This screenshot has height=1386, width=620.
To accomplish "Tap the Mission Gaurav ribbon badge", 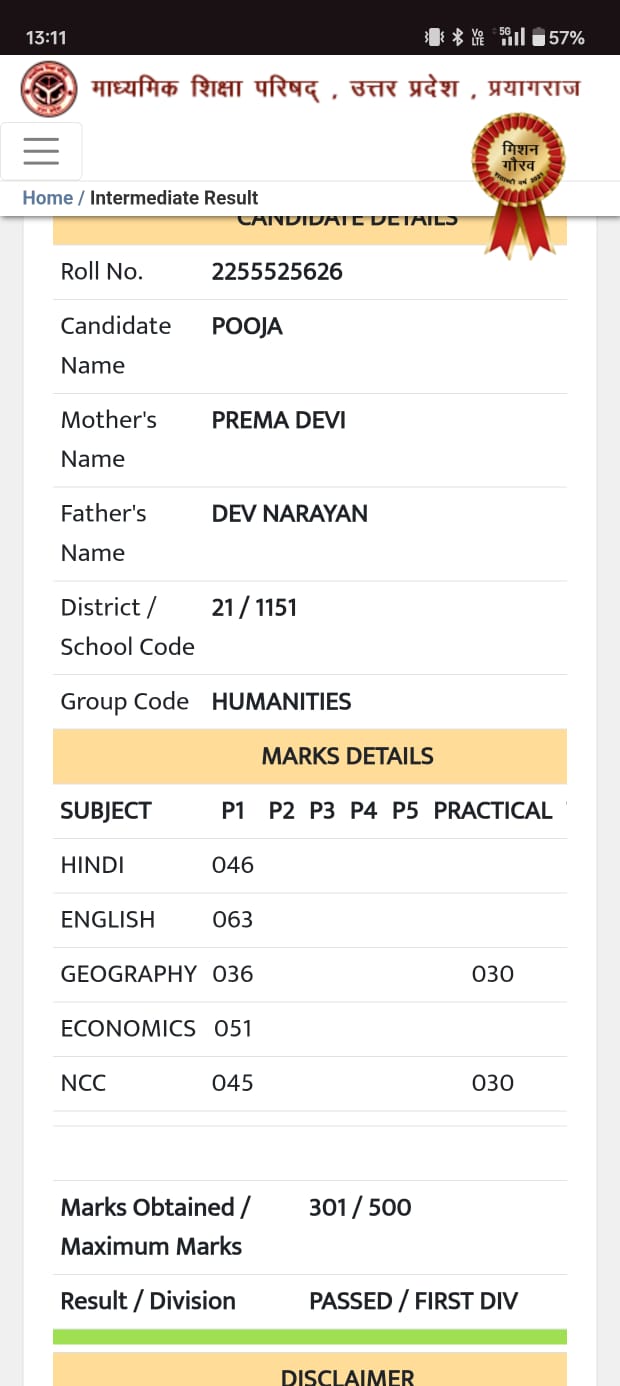I will tap(518, 183).
